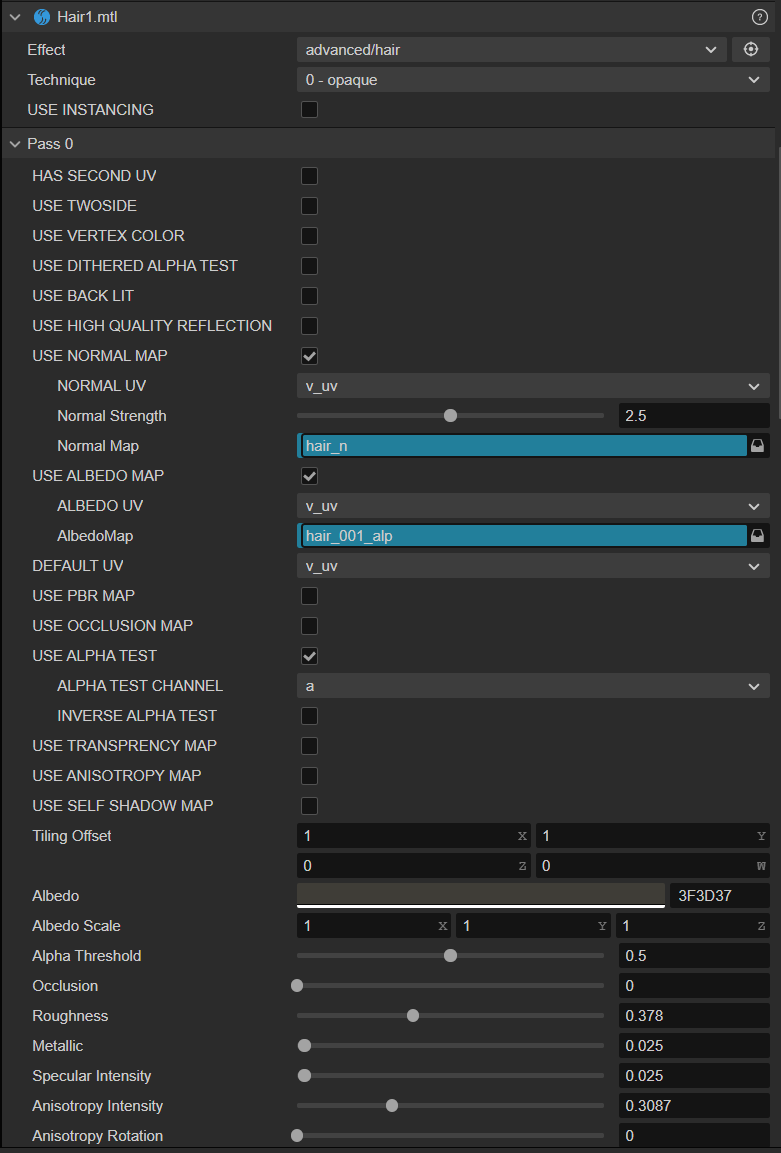This screenshot has width=781, height=1153.
Task: Click the AlbedoMap asset picker icon
Action: [x=757, y=536]
